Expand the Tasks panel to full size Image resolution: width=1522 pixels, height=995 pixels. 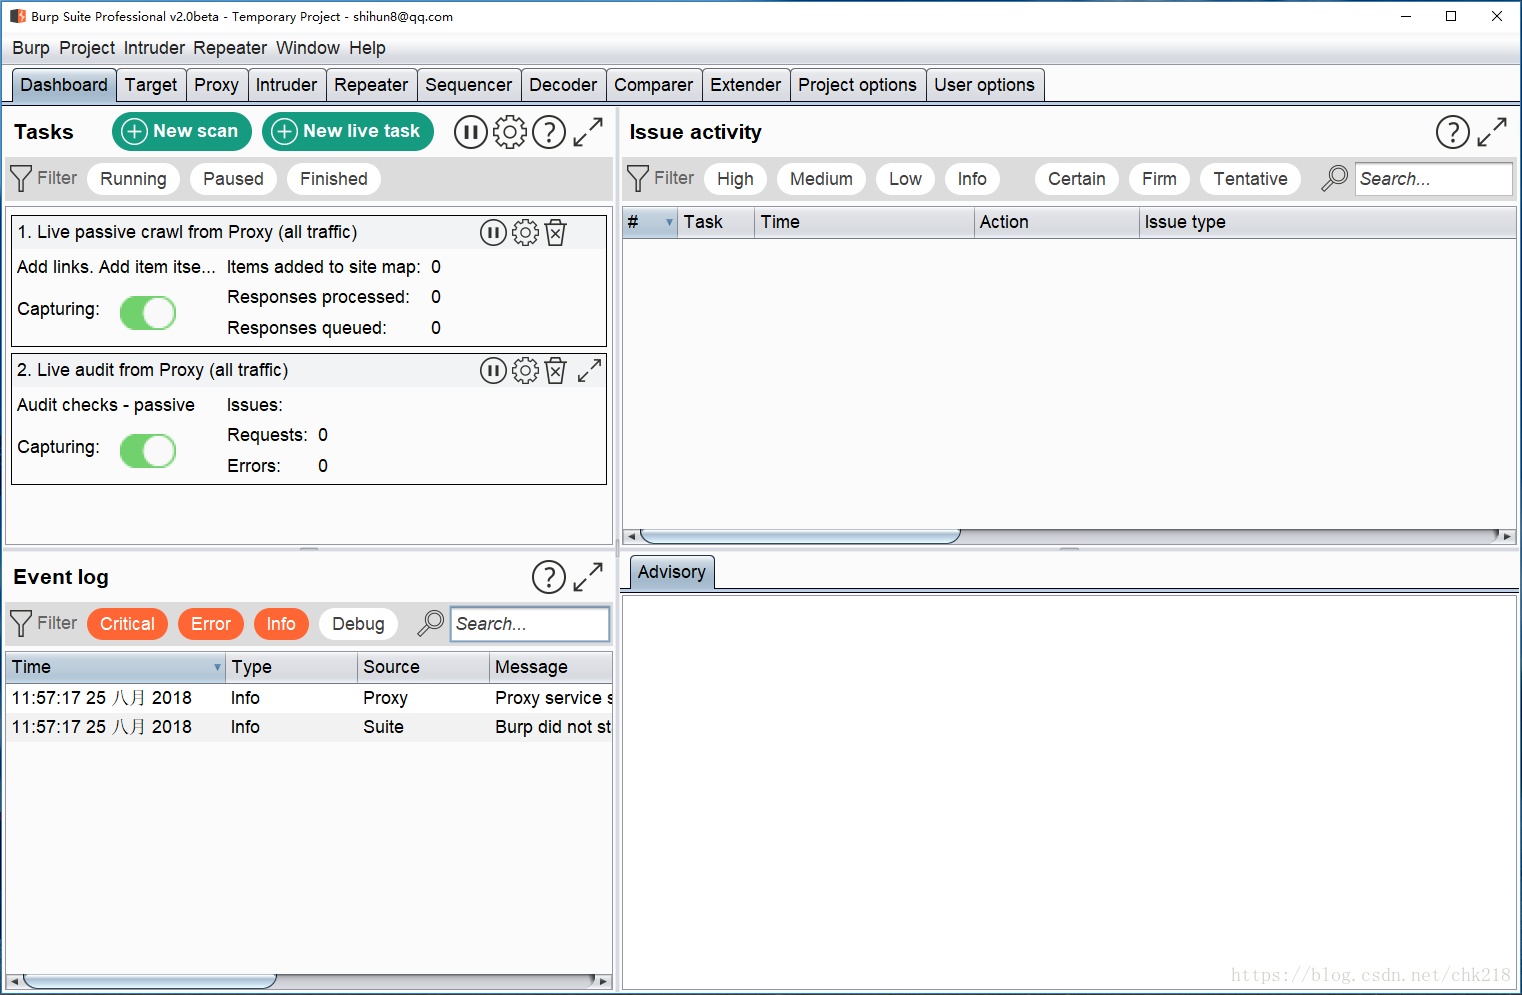[588, 132]
